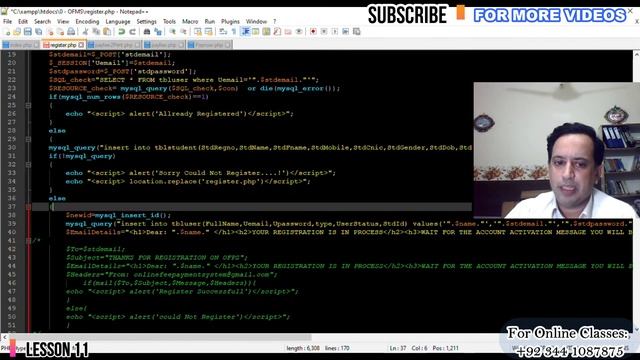Open the Settings menu
This screenshot has width=640, height=360.
[146, 21]
